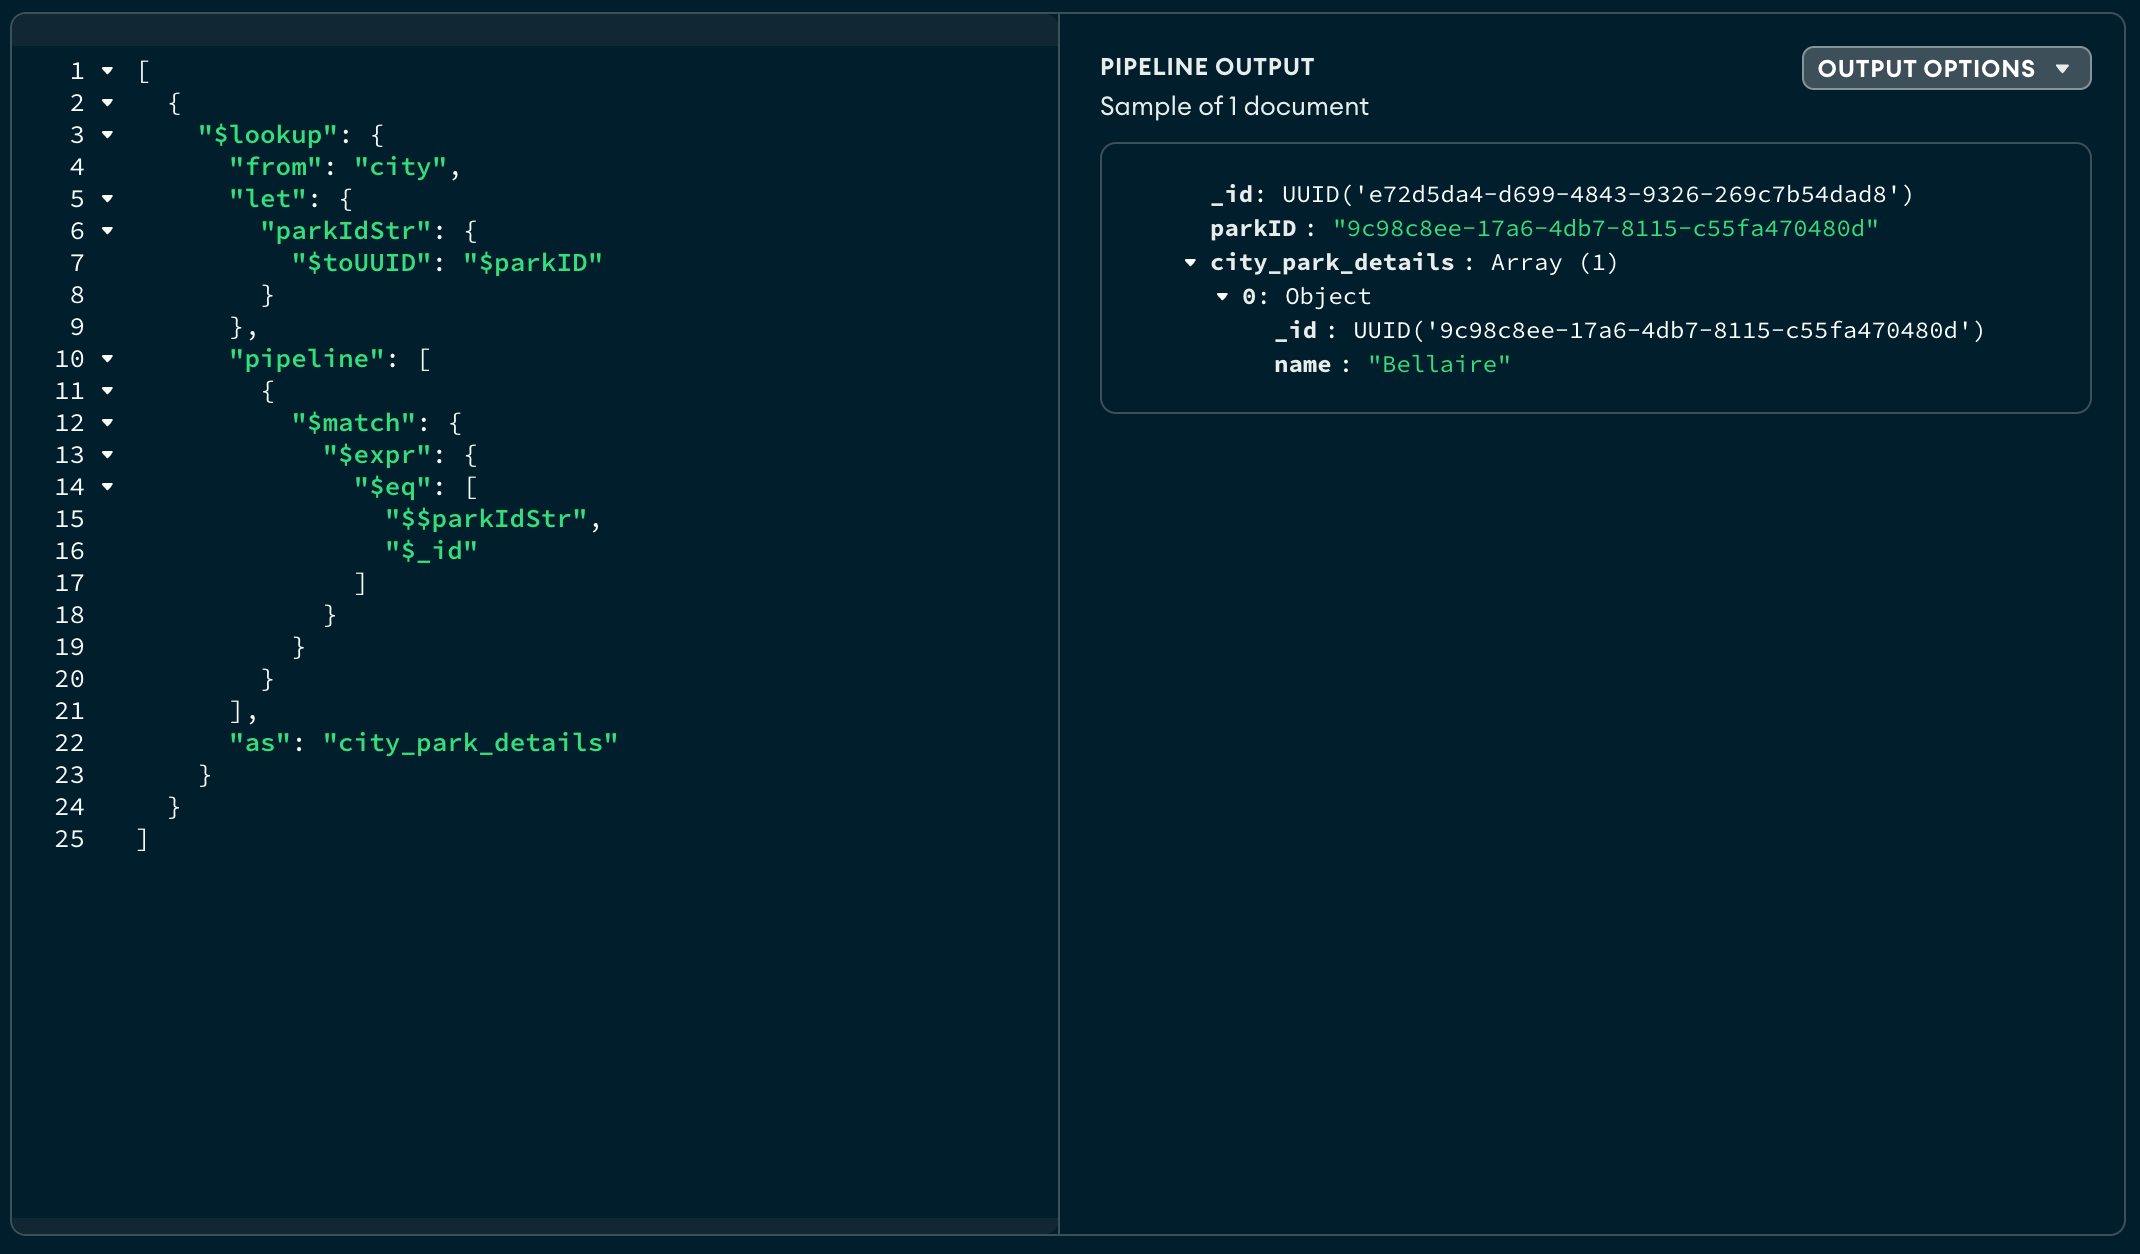Click "city_park_details" value on line 22
Image resolution: width=2140 pixels, height=1254 pixels.
(x=470, y=743)
